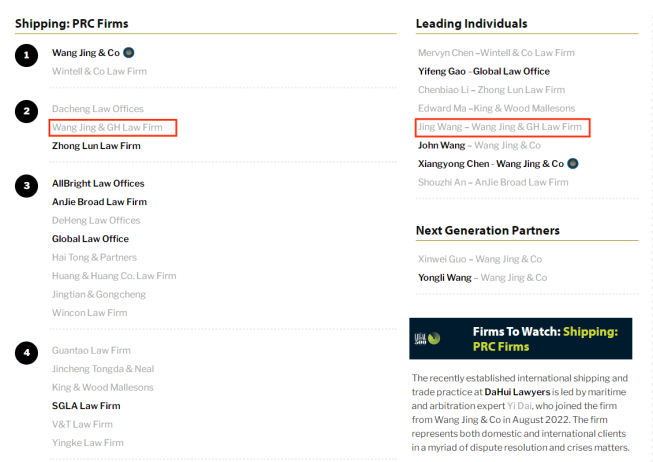This screenshot has width=653, height=462.
Task: Open Wintell & Co Law Firm listing
Action: click(x=99, y=71)
